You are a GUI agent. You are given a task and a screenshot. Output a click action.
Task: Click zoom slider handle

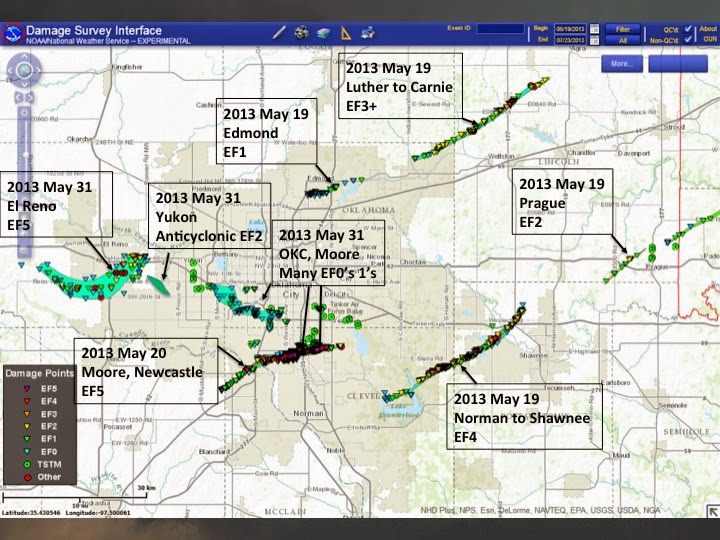25,155
